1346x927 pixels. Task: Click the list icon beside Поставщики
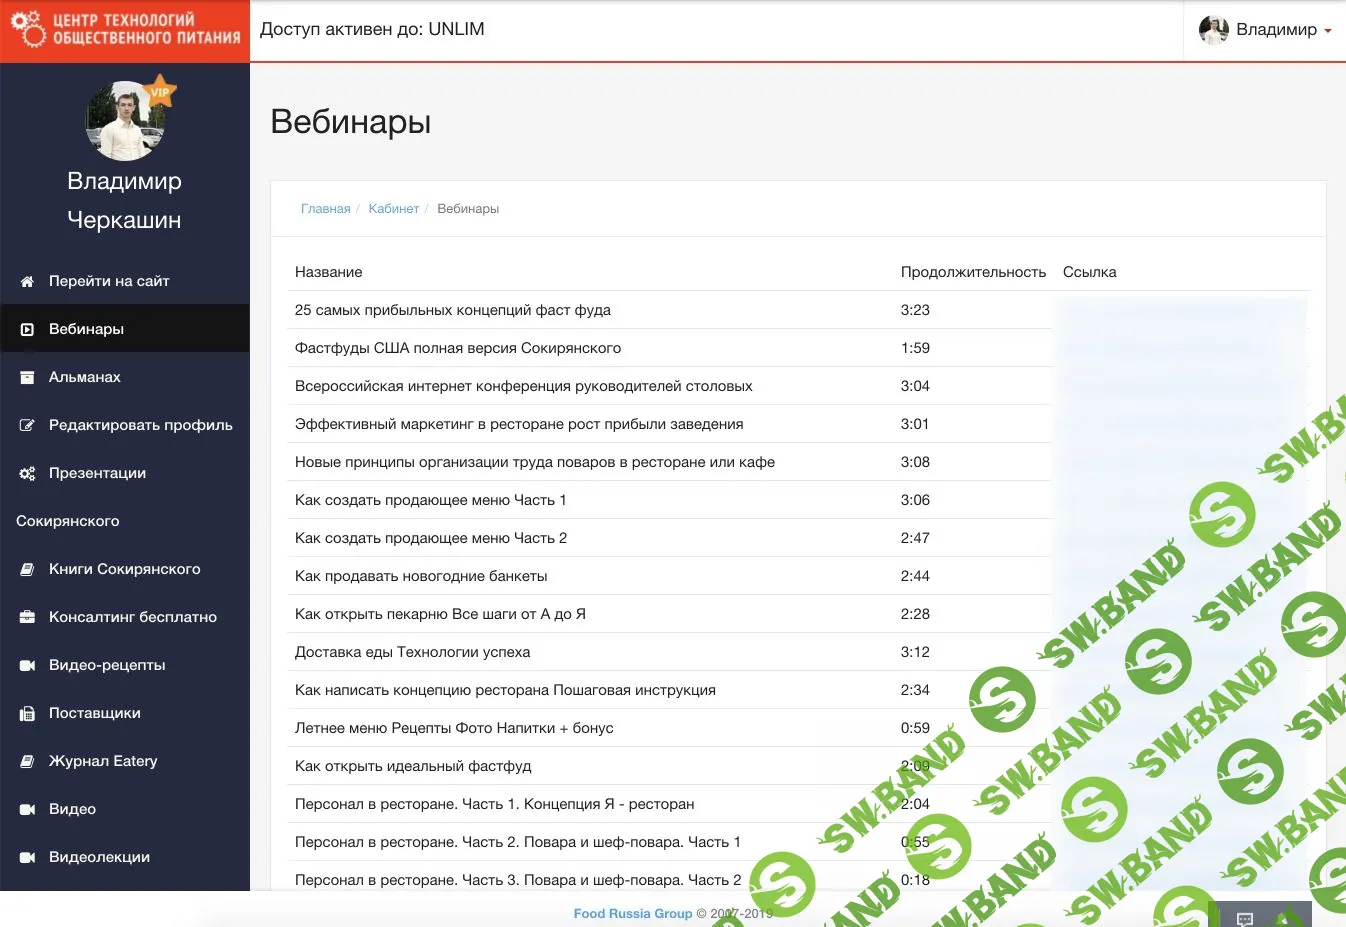coord(27,714)
